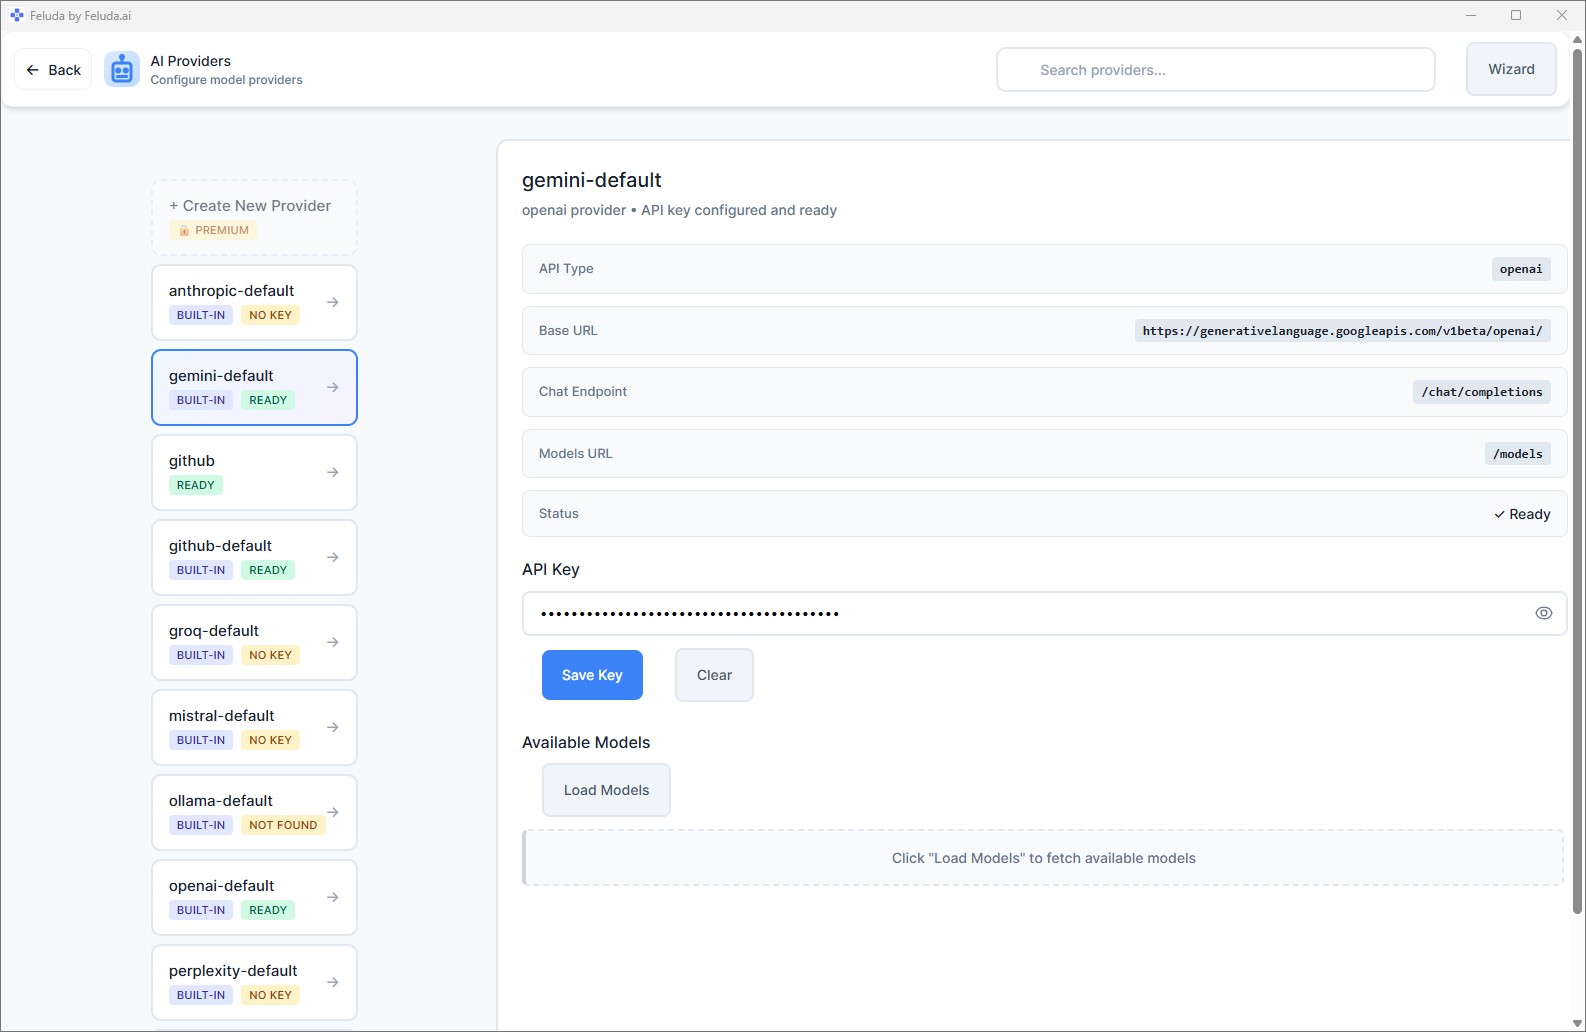Click the Ready status indicator
Screen dimensions: 1586x1032
1522,514
